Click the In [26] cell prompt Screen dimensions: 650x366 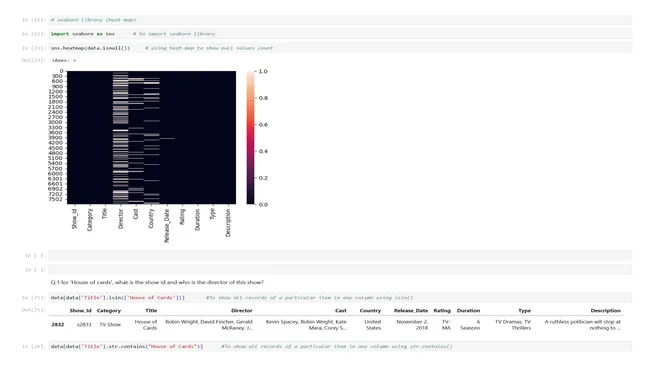[x=33, y=347]
